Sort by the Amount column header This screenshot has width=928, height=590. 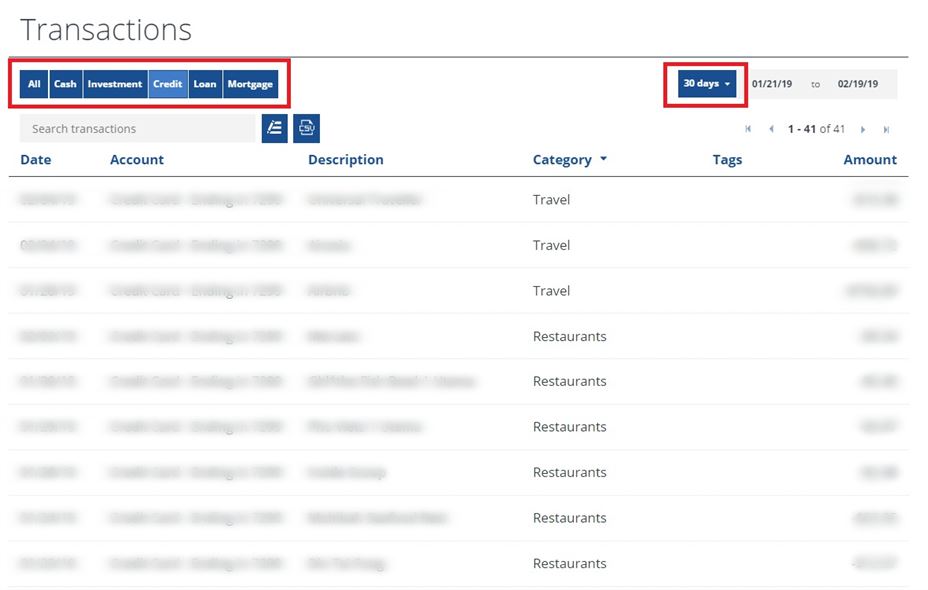click(x=870, y=160)
